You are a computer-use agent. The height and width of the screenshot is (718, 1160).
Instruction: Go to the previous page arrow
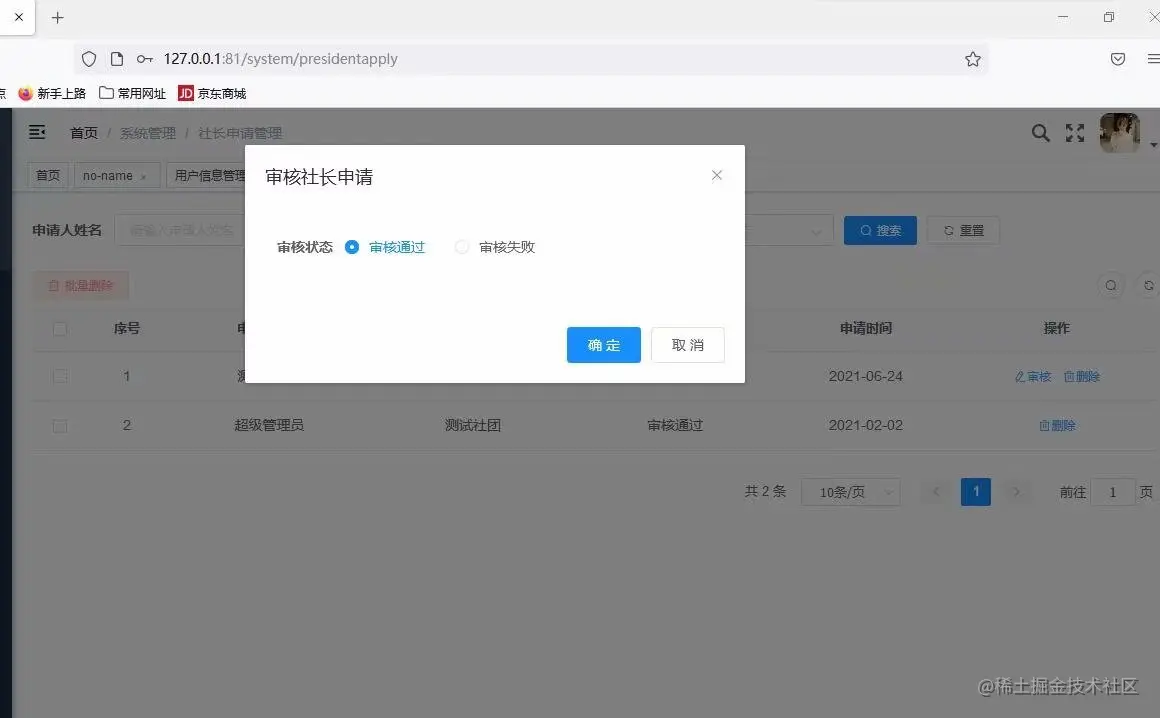tap(936, 492)
